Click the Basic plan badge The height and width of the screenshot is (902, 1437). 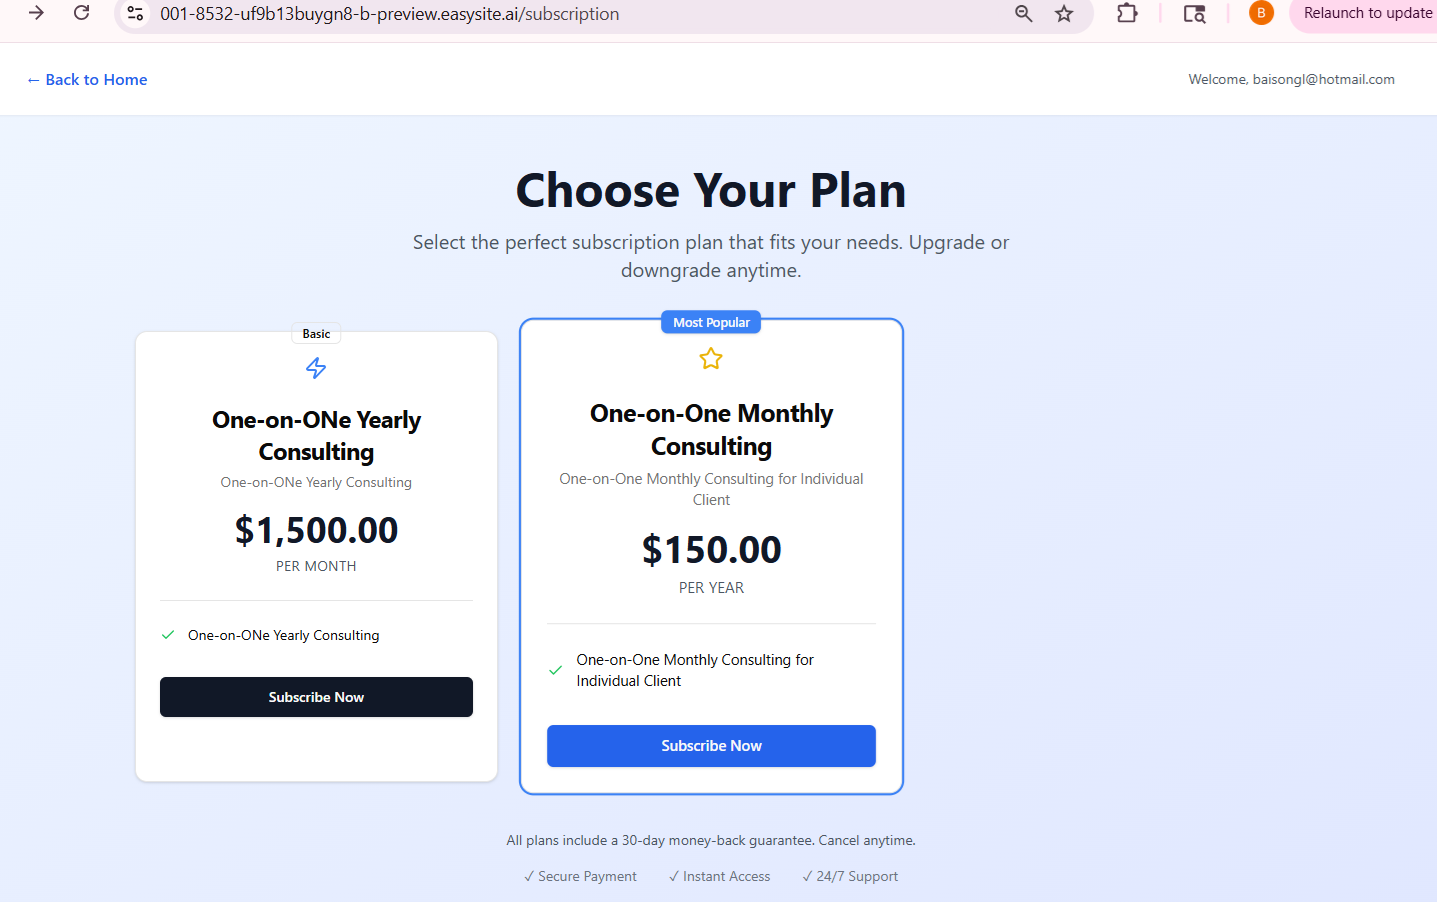click(x=316, y=334)
